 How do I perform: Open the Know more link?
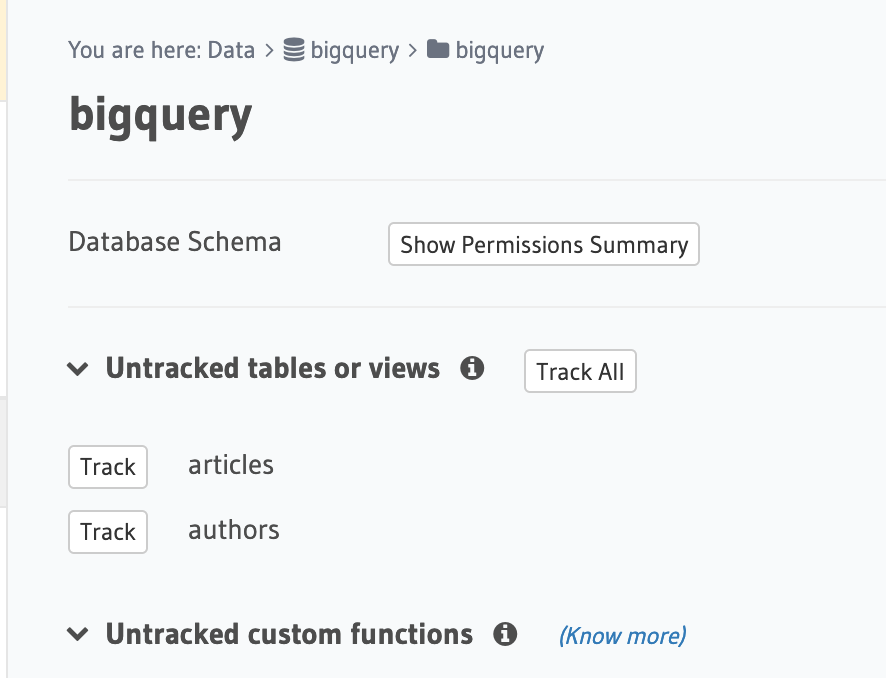click(x=622, y=635)
